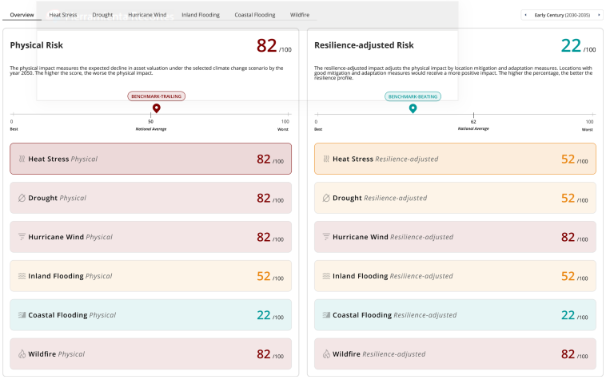
Task: Open the Coastal Flooding tab
Action: tap(255, 15)
